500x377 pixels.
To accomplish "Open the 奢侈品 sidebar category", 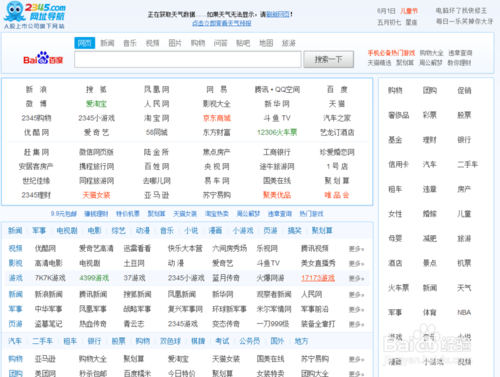I will coord(398,115).
